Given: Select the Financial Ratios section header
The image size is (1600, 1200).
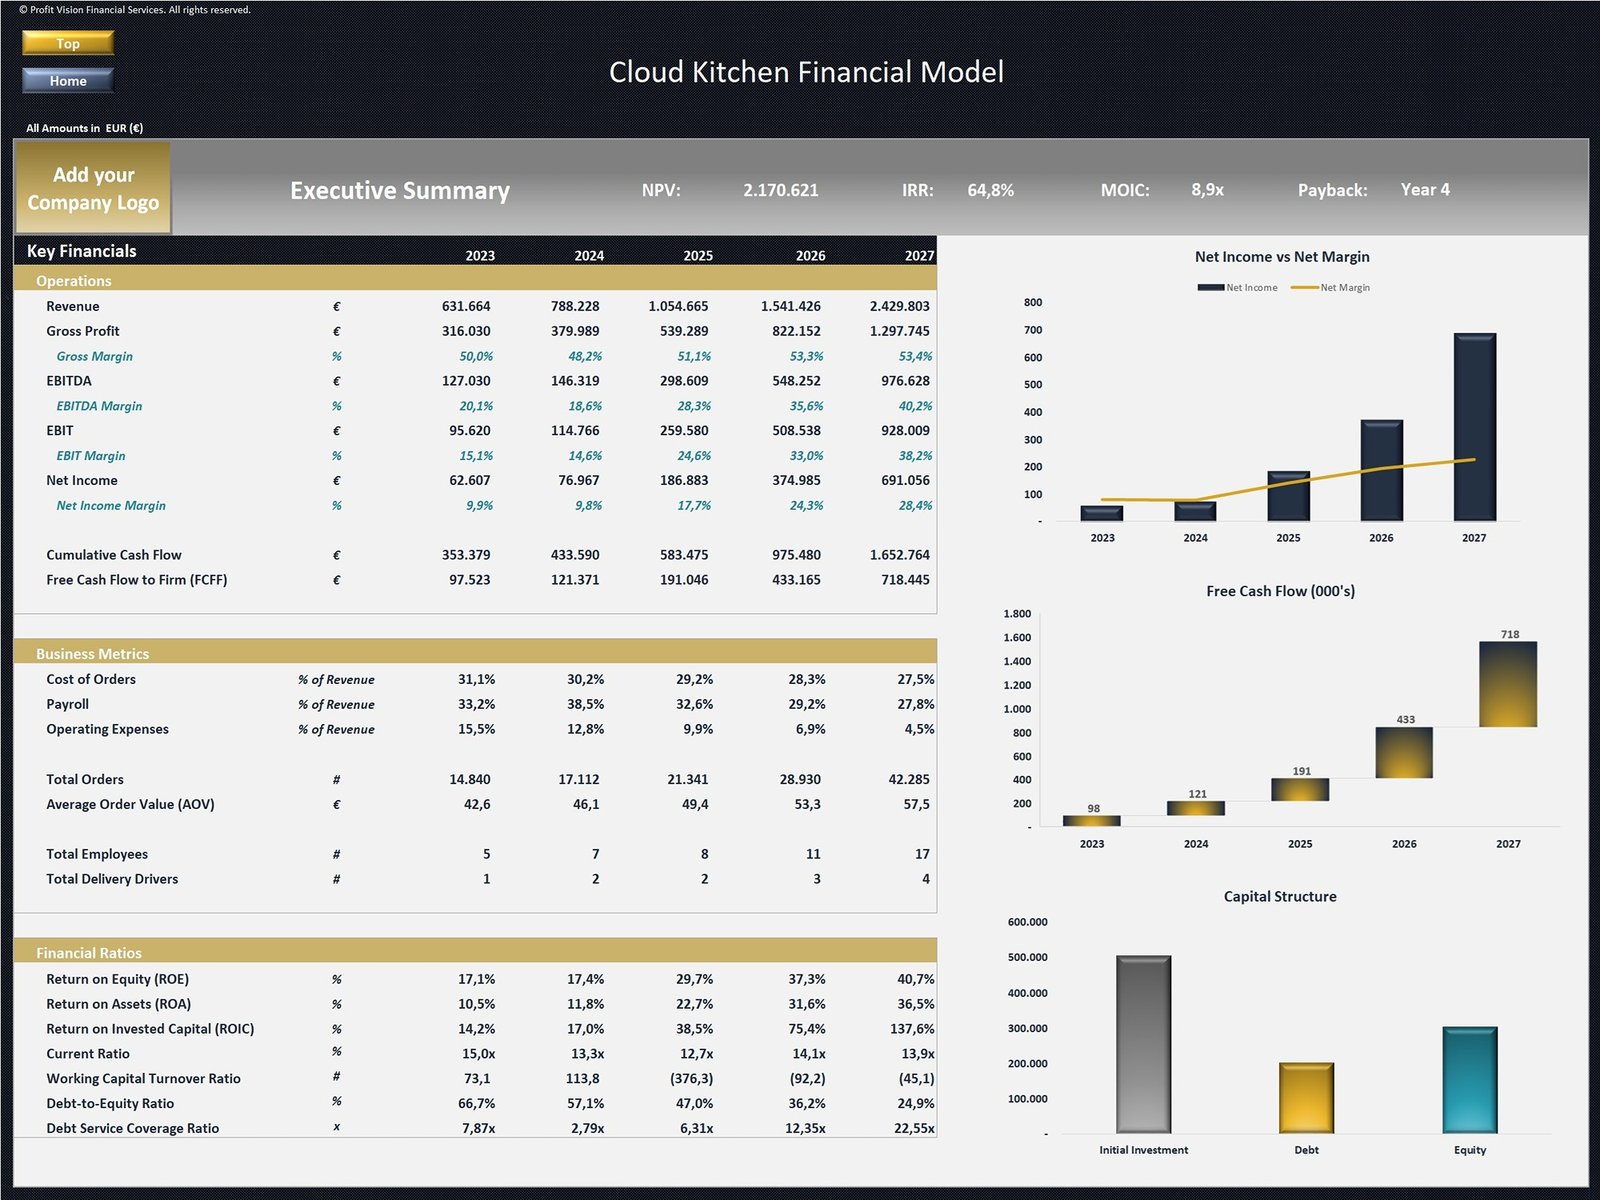Looking at the screenshot, I should [89, 953].
